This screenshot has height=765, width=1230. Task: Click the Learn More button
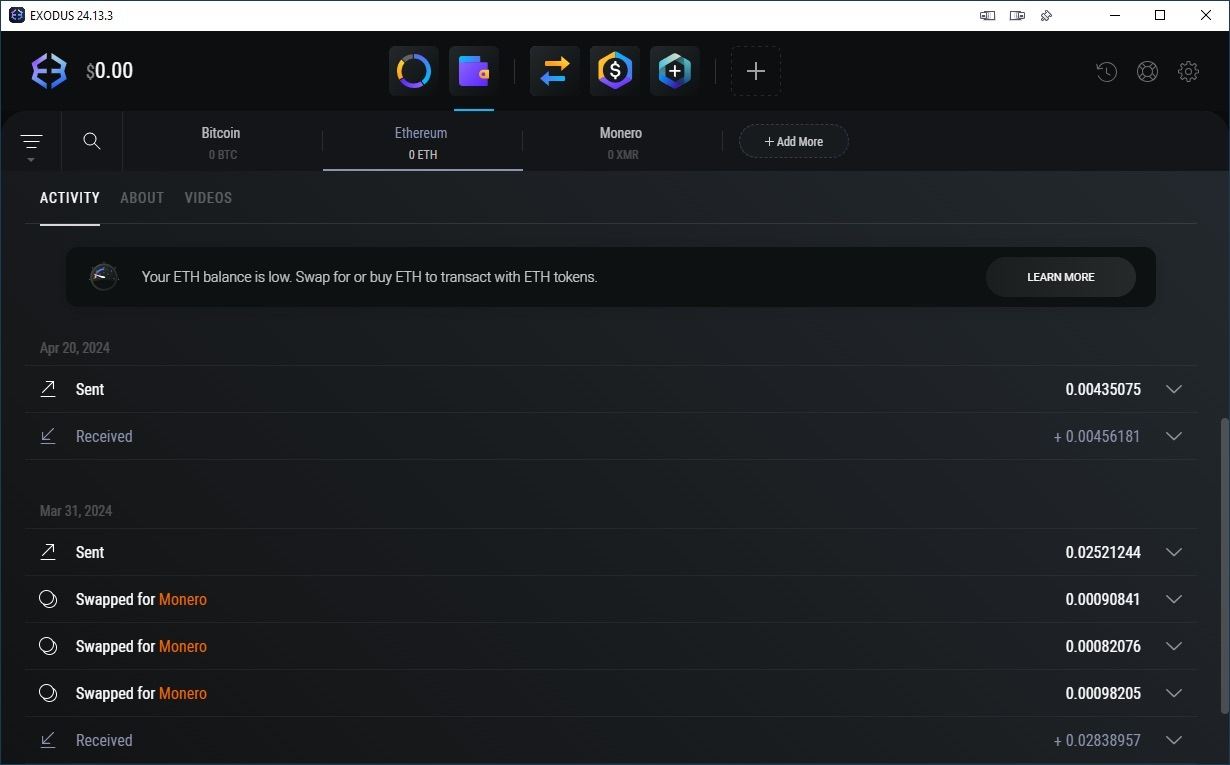coord(1060,277)
